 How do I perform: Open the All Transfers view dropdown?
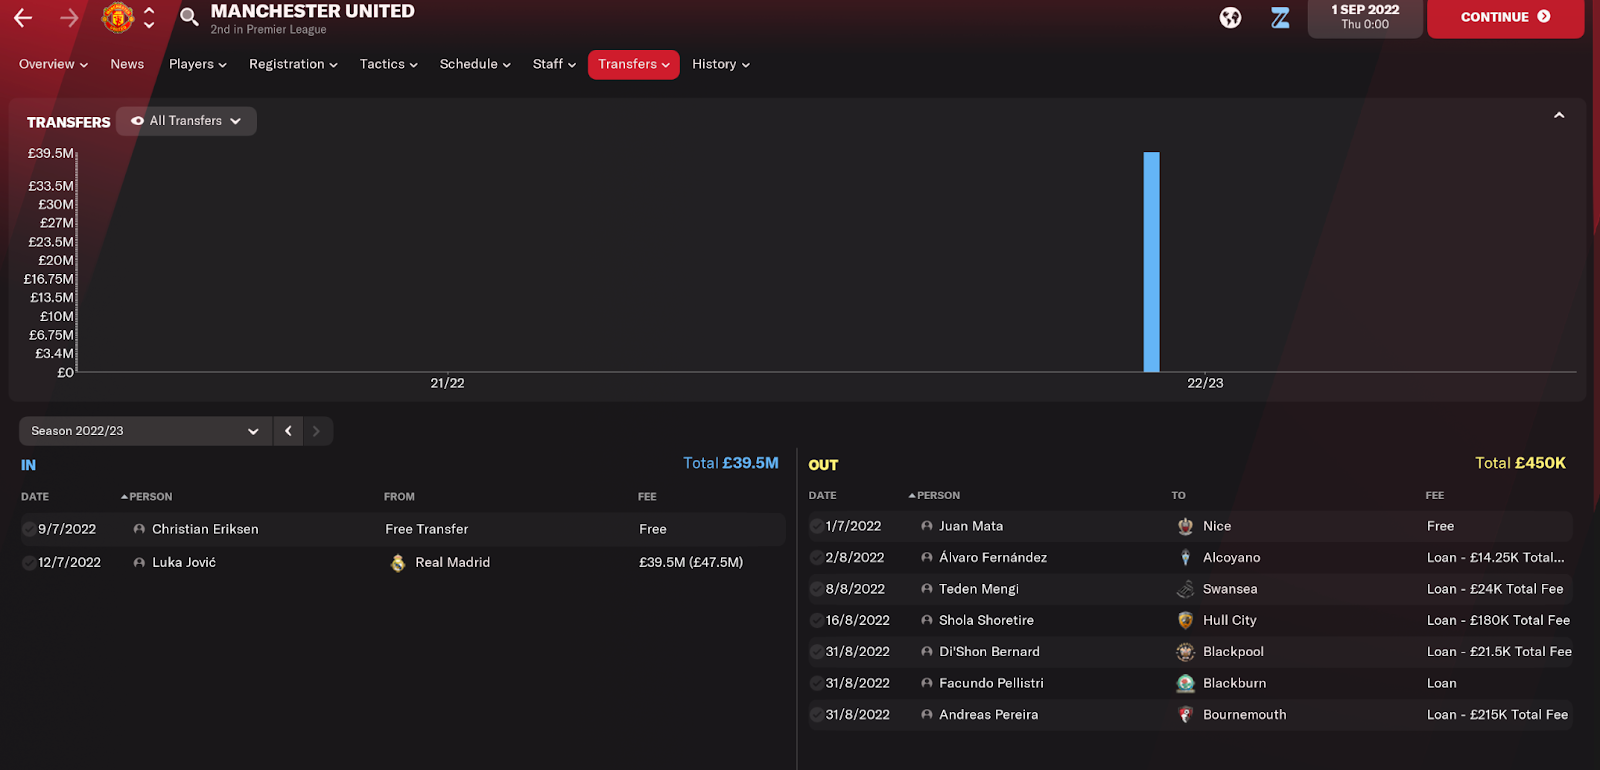[186, 121]
